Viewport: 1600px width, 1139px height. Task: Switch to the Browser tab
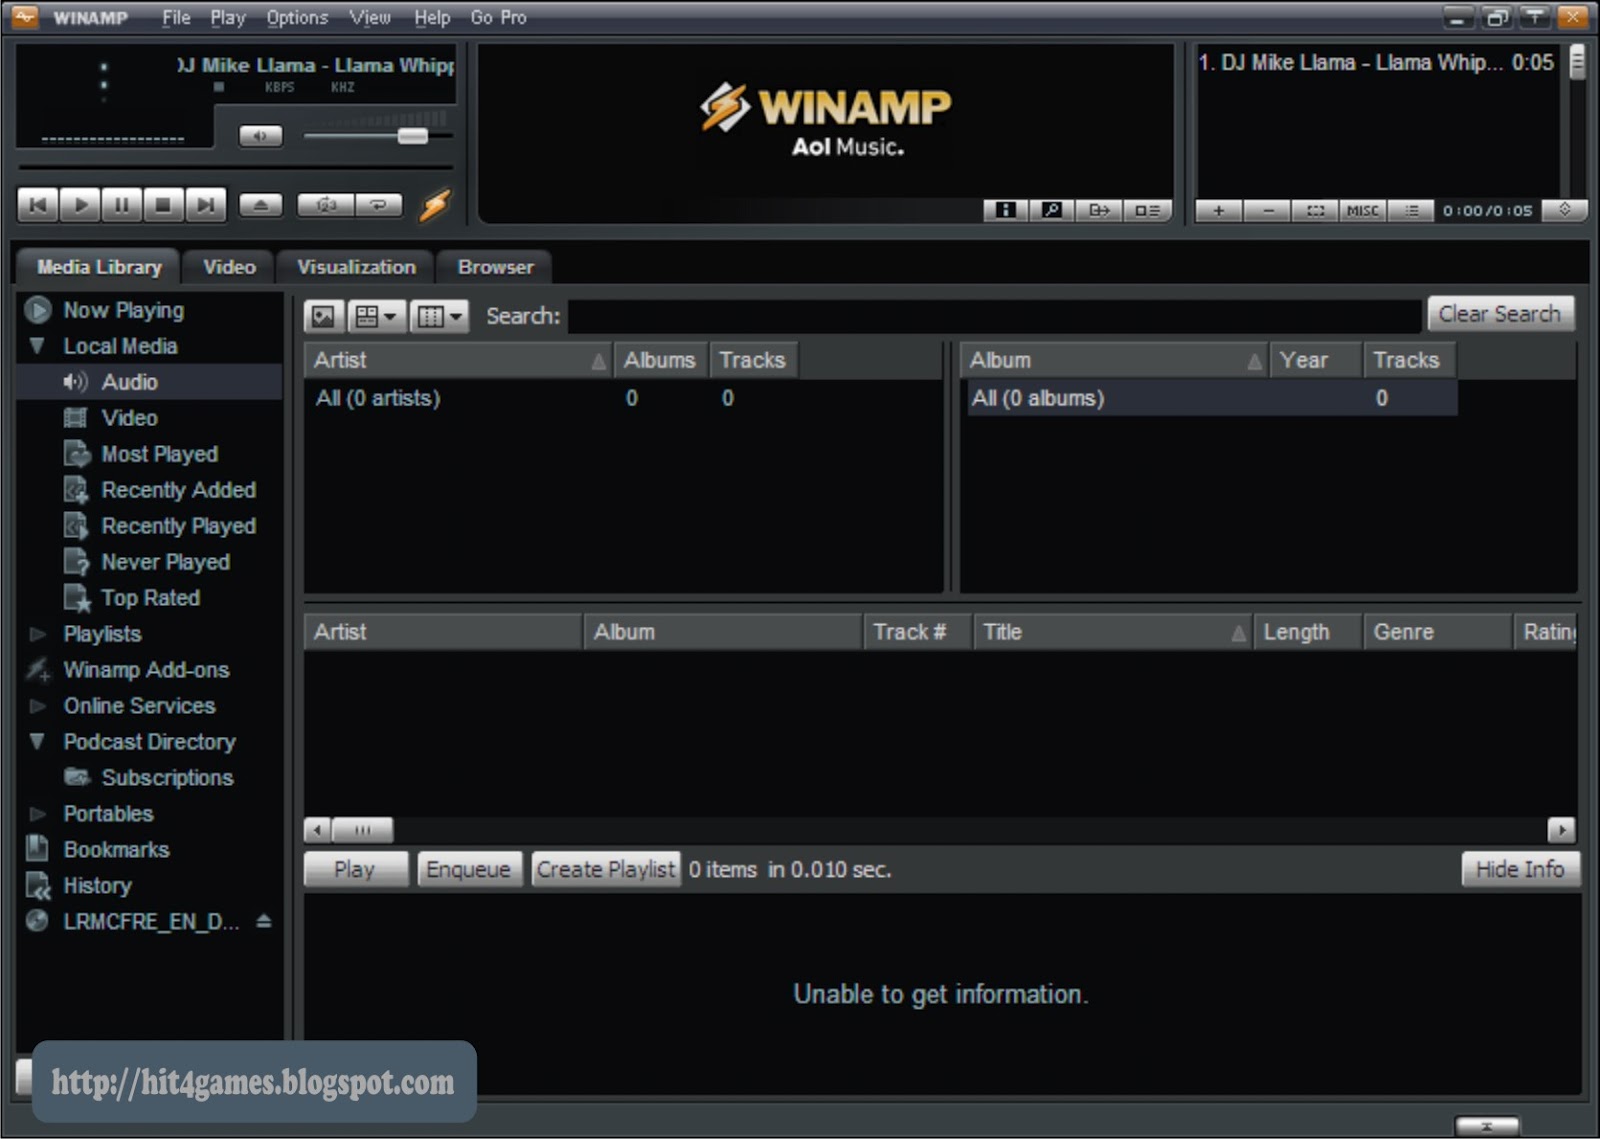(x=495, y=267)
